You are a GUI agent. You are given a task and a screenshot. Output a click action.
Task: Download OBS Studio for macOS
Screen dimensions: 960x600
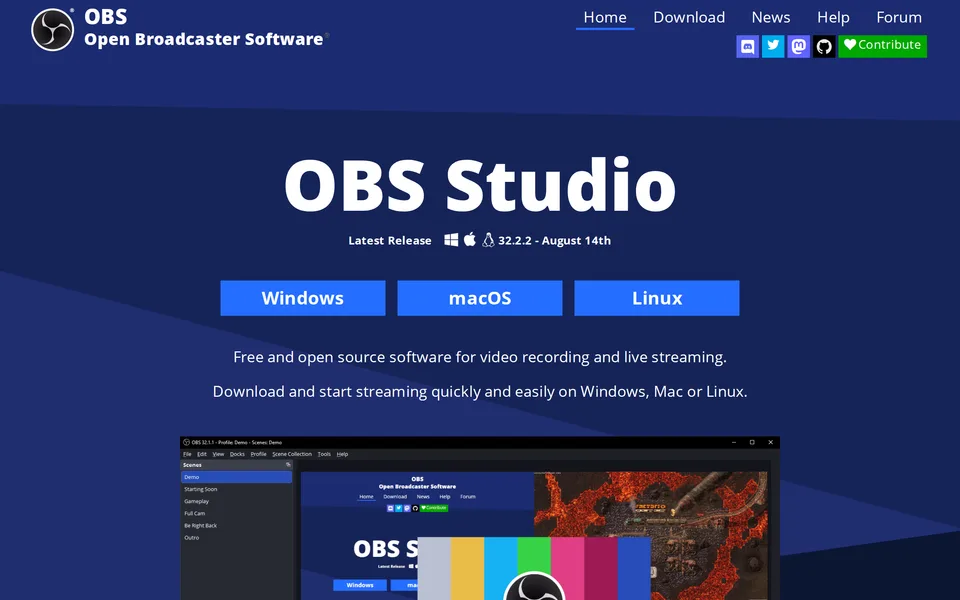click(480, 298)
